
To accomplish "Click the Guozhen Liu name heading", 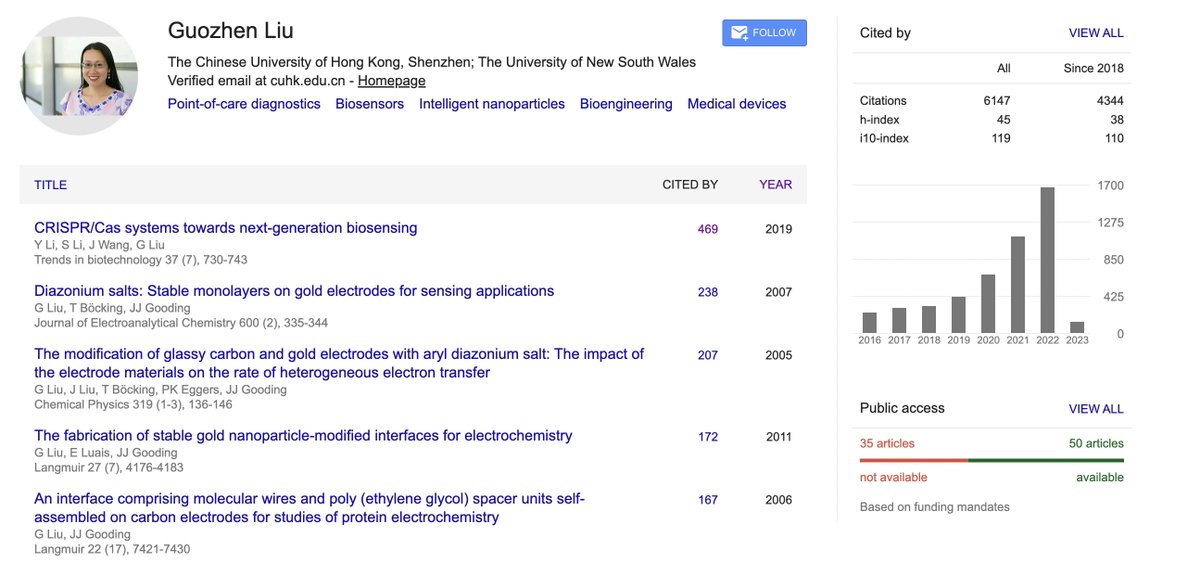I will click(231, 31).
